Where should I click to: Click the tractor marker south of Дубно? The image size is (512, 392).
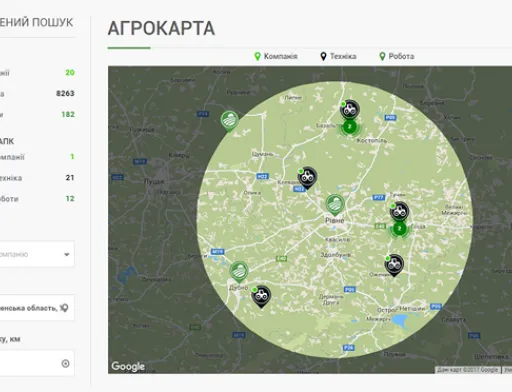pyautogui.click(x=261, y=296)
